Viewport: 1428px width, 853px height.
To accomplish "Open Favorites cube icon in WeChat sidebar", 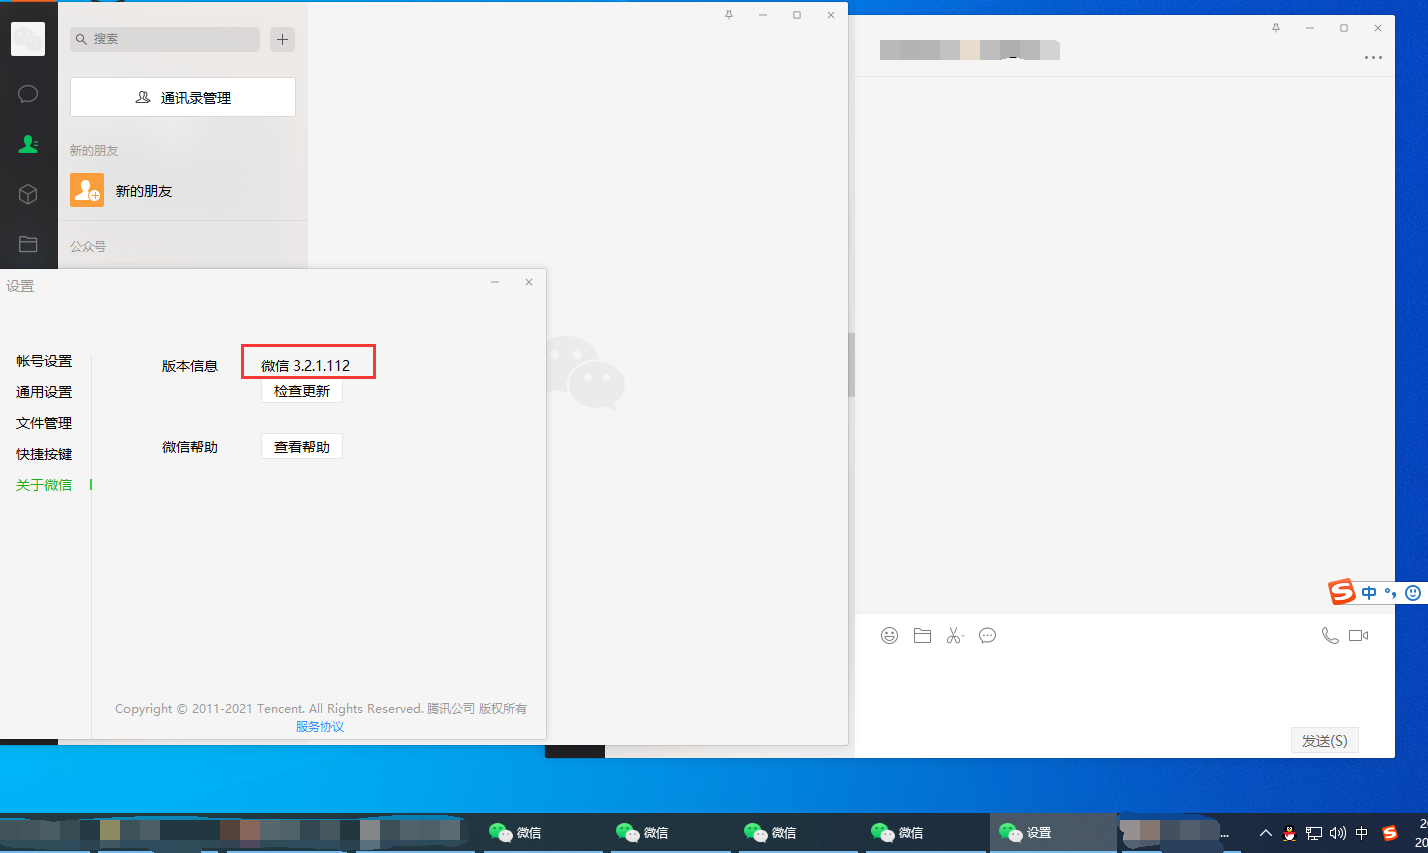I will click(28, 194).
